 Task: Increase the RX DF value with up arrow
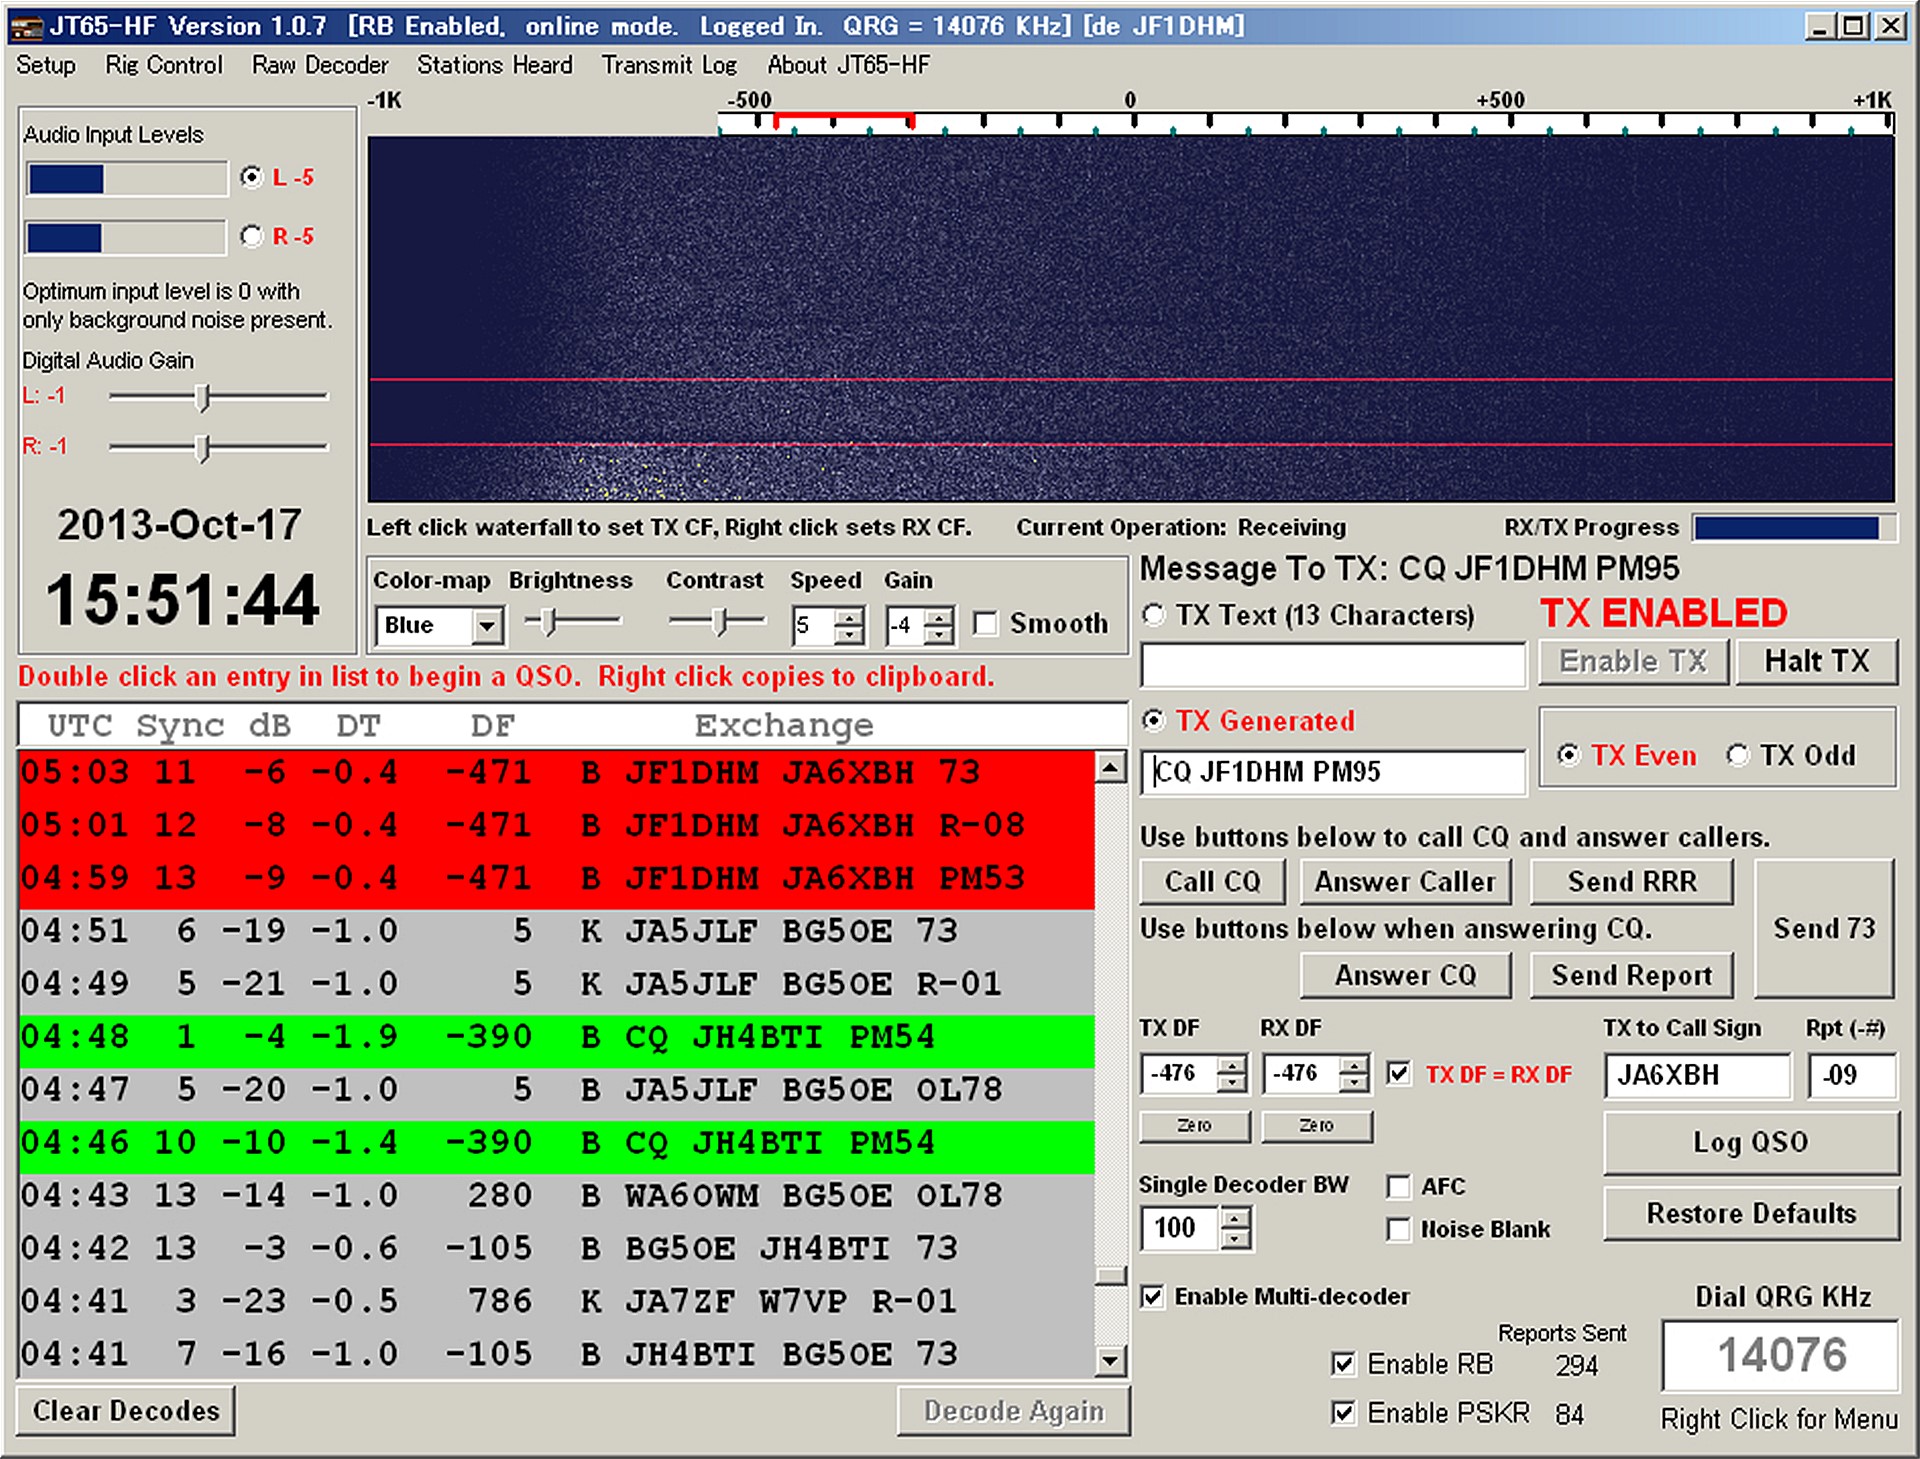click(x=1354, y=1065)
